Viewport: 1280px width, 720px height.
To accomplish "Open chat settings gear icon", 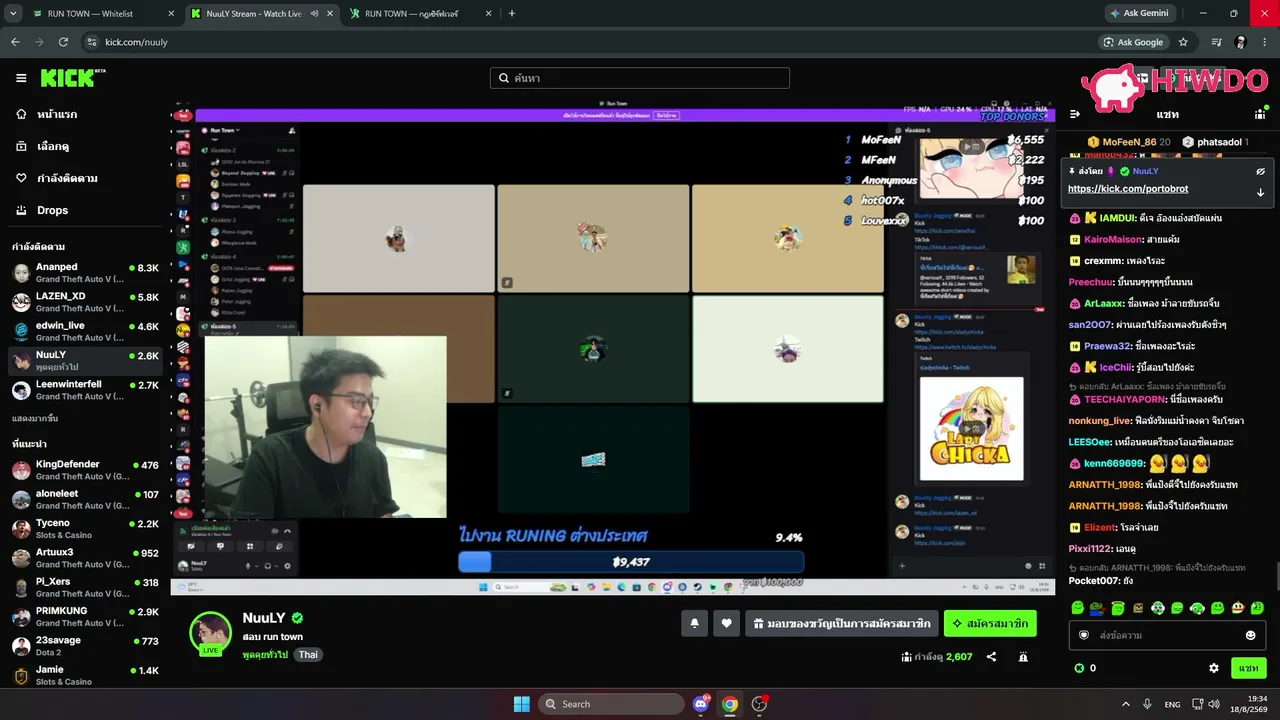I will tap(1214, 668).
